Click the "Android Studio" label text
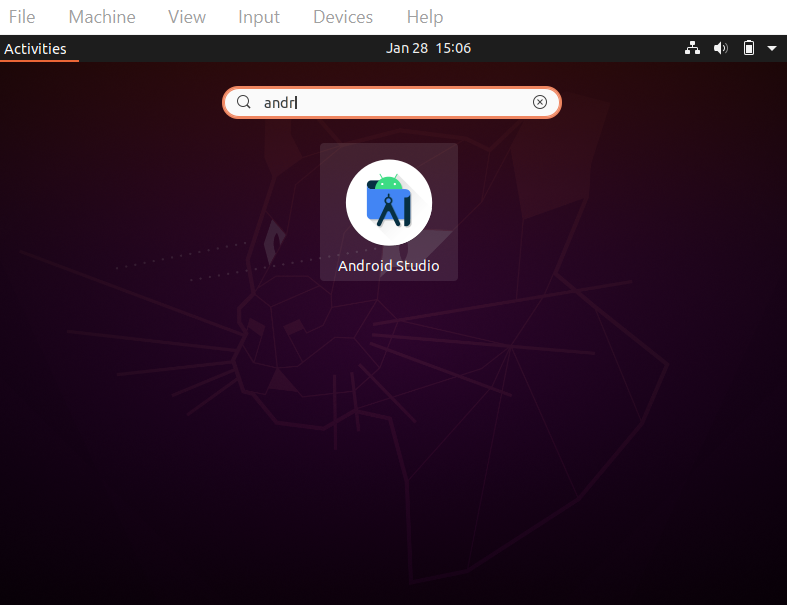This screenshot has height=605, width=787. 388,266
